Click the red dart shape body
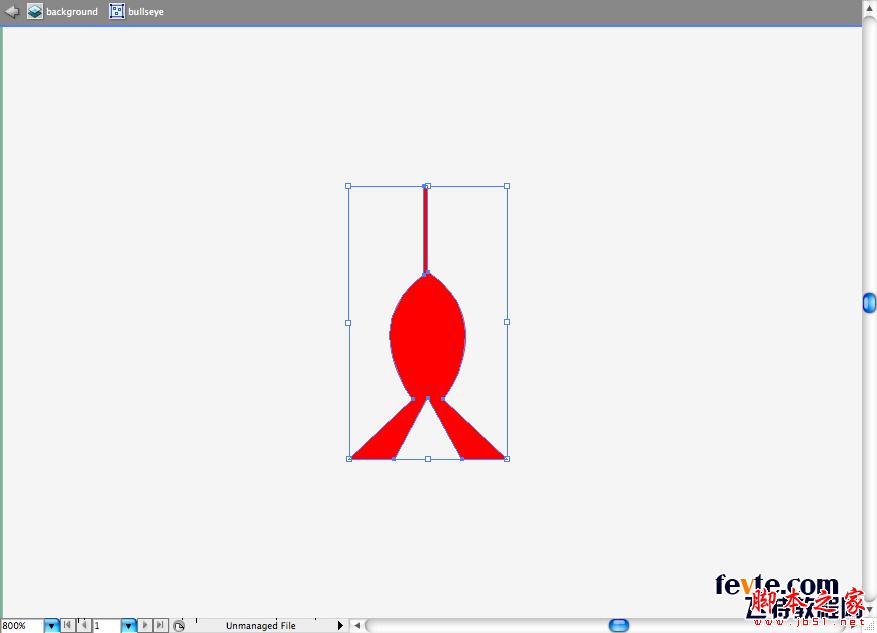Screen dimensions: 877x633 point(428,336)
